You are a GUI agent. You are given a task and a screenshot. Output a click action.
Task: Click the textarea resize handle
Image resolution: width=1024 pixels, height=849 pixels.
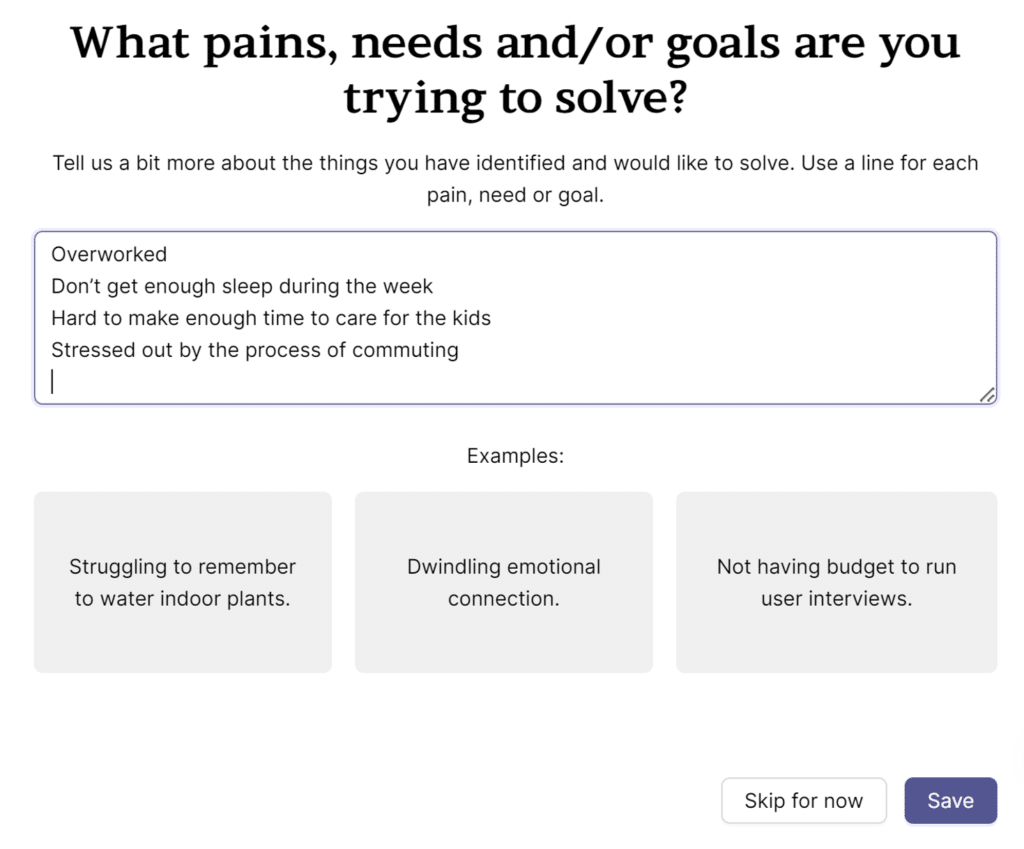click(x=986, y=395)
